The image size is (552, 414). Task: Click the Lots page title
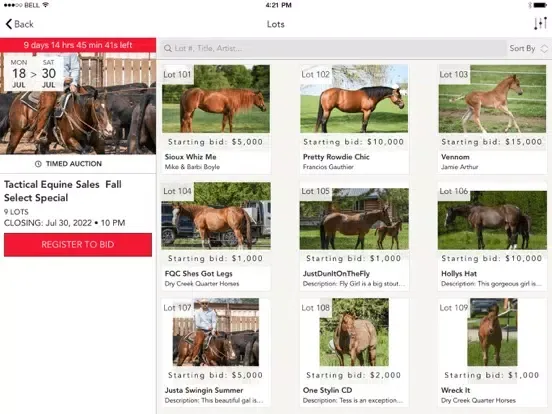pyautogui.click(x=276, y=24)
